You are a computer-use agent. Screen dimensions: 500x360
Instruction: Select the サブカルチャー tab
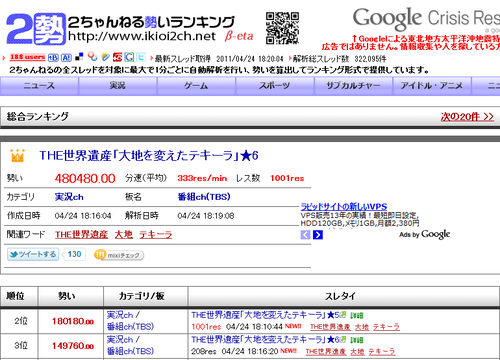tap(353, 86)
